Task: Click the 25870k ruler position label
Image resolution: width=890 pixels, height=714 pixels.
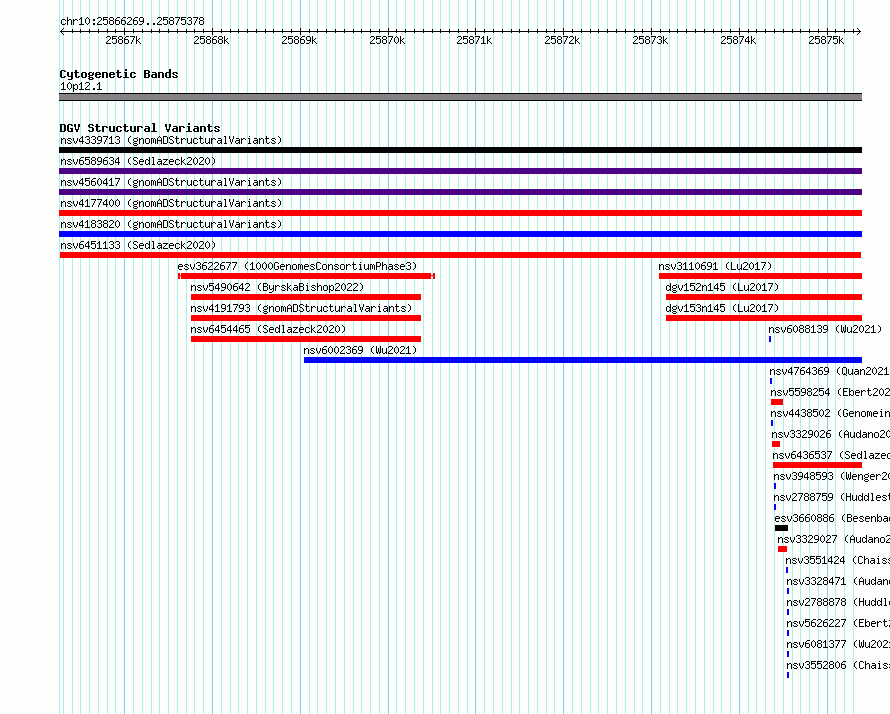Action: point(387,40)
